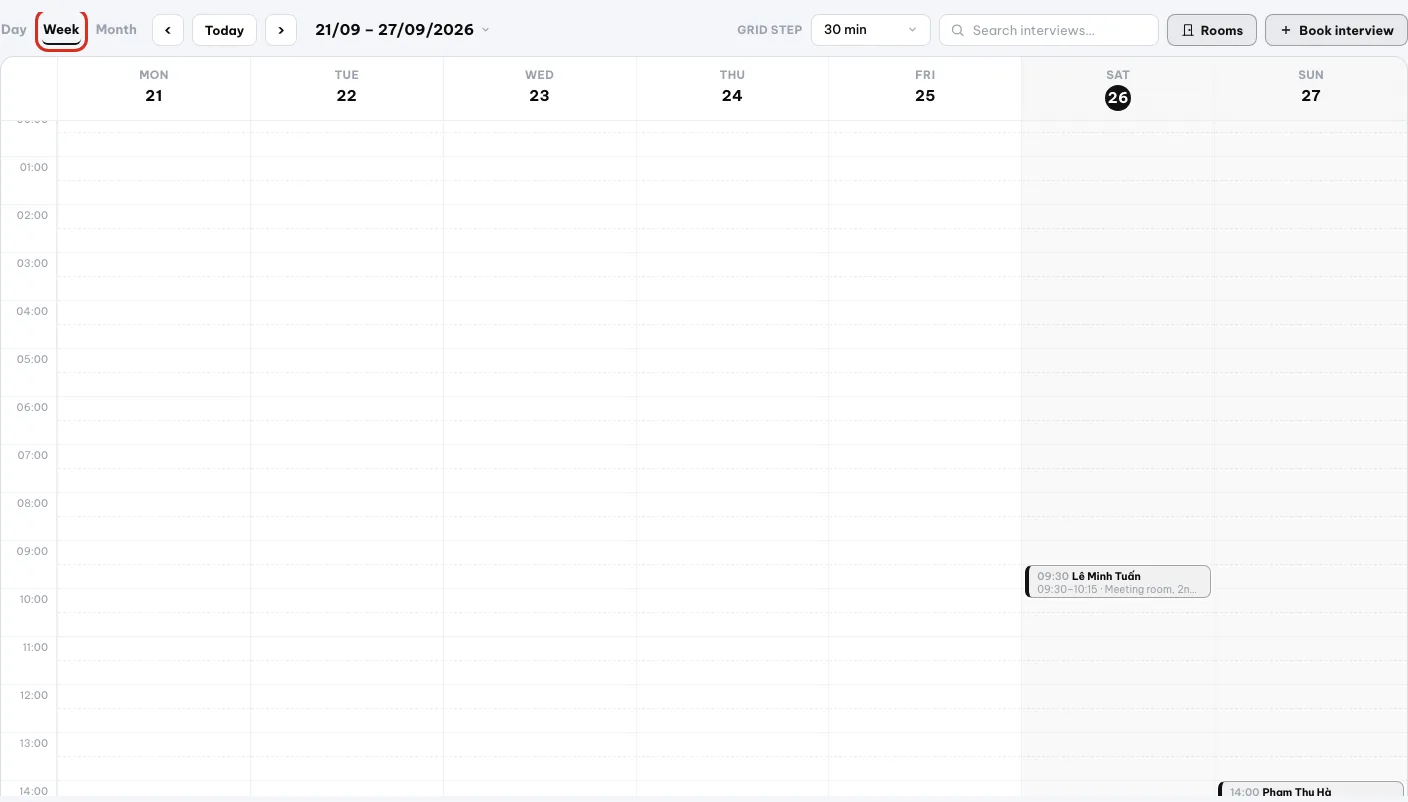Click the 09:00 time label

point(34,551)
